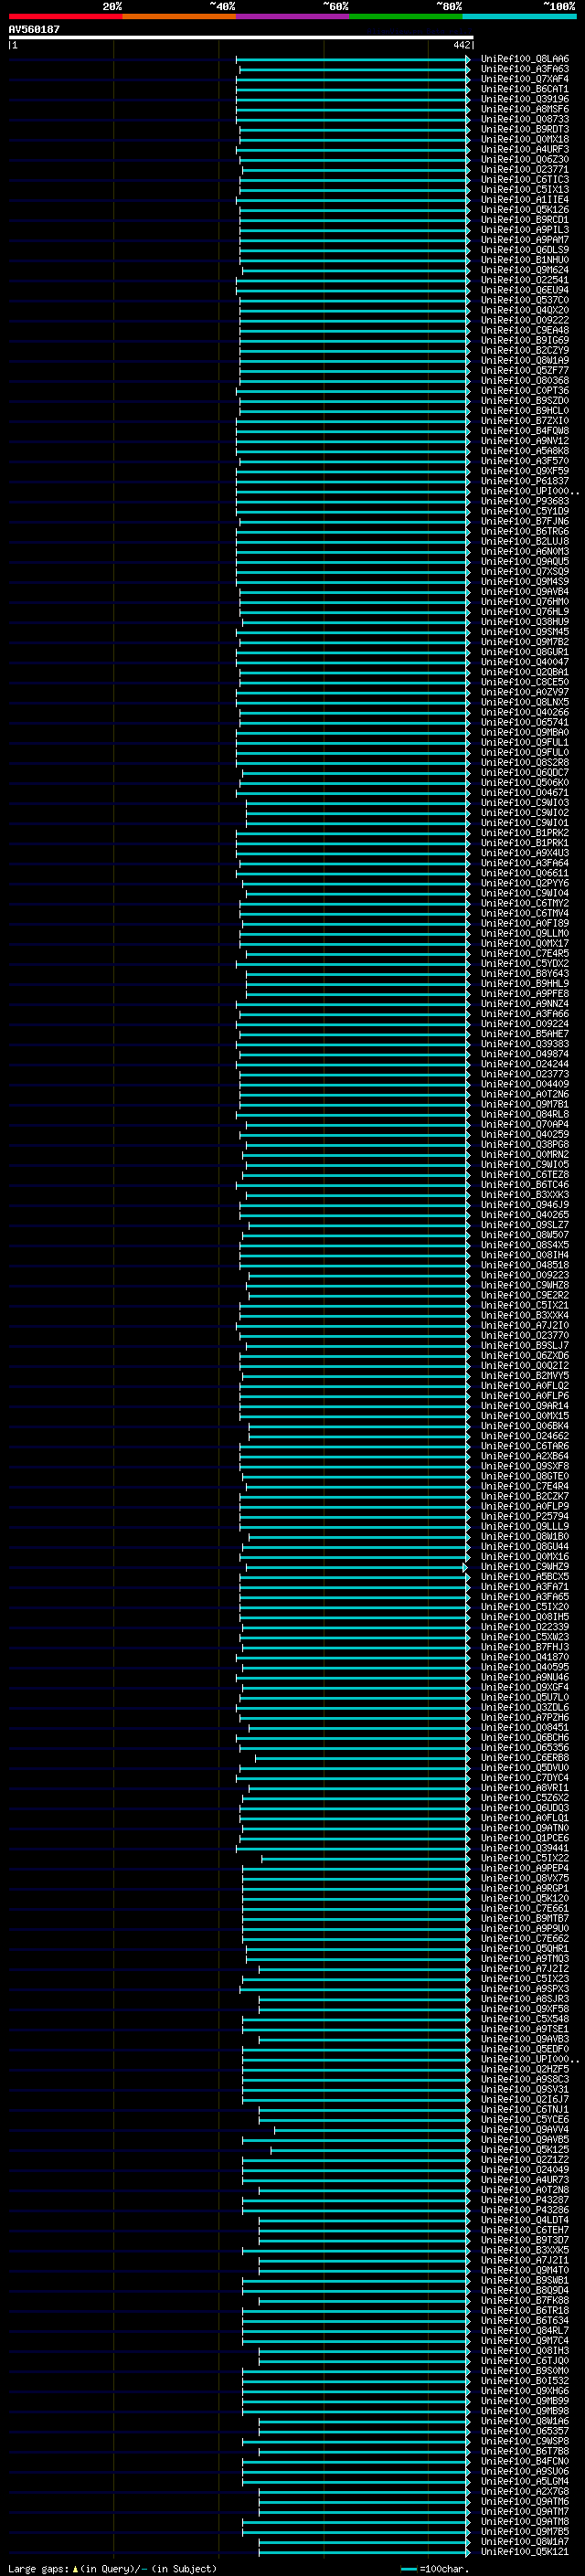Viewport: 585px width, 2576px height.
Task: Select the UniRef100_A1IIE4 label
Action: tap(524, 200)
